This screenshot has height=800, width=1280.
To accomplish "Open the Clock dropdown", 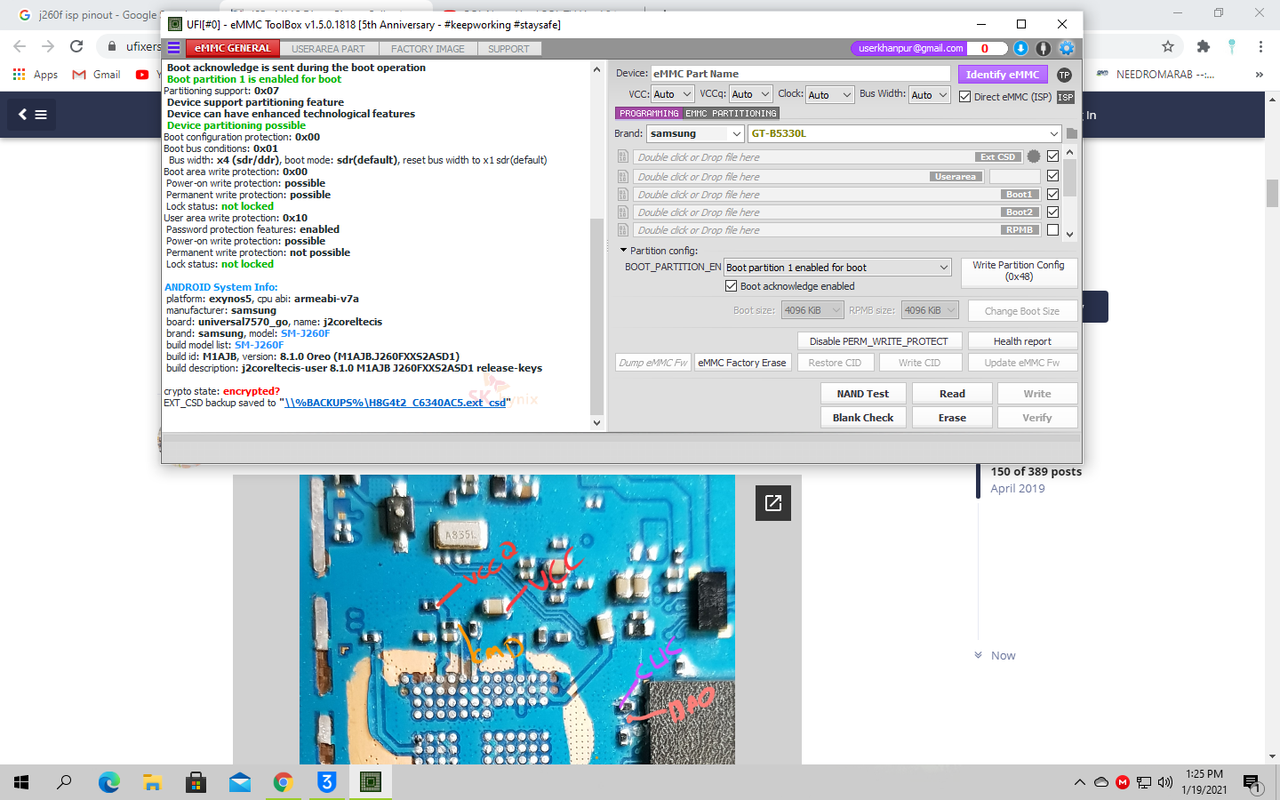I will [x=829, y=94].
